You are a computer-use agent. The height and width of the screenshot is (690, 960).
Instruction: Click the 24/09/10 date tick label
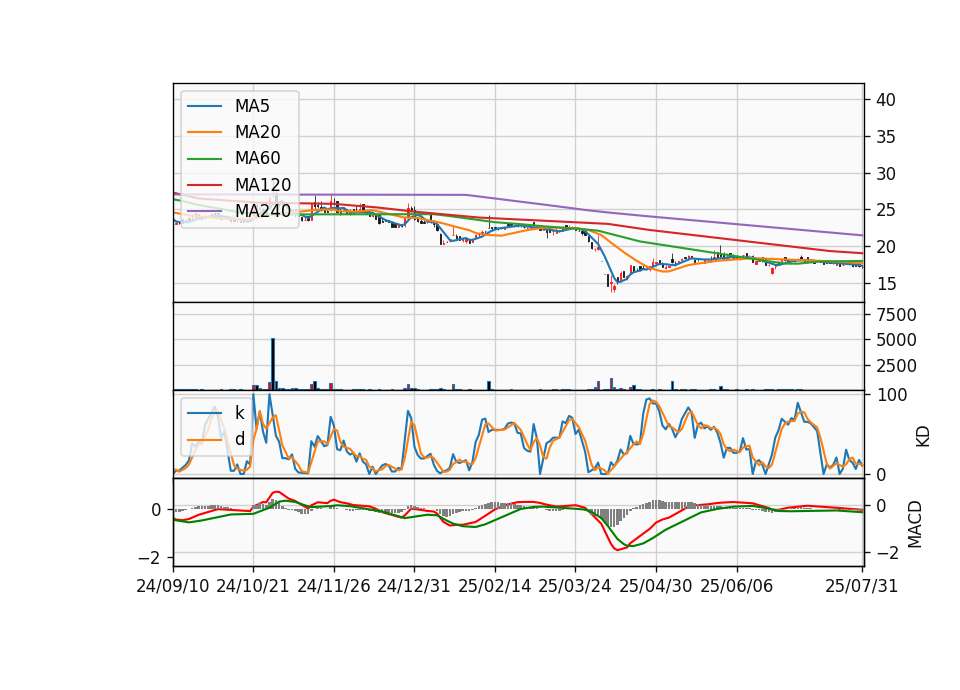[173, 586]
